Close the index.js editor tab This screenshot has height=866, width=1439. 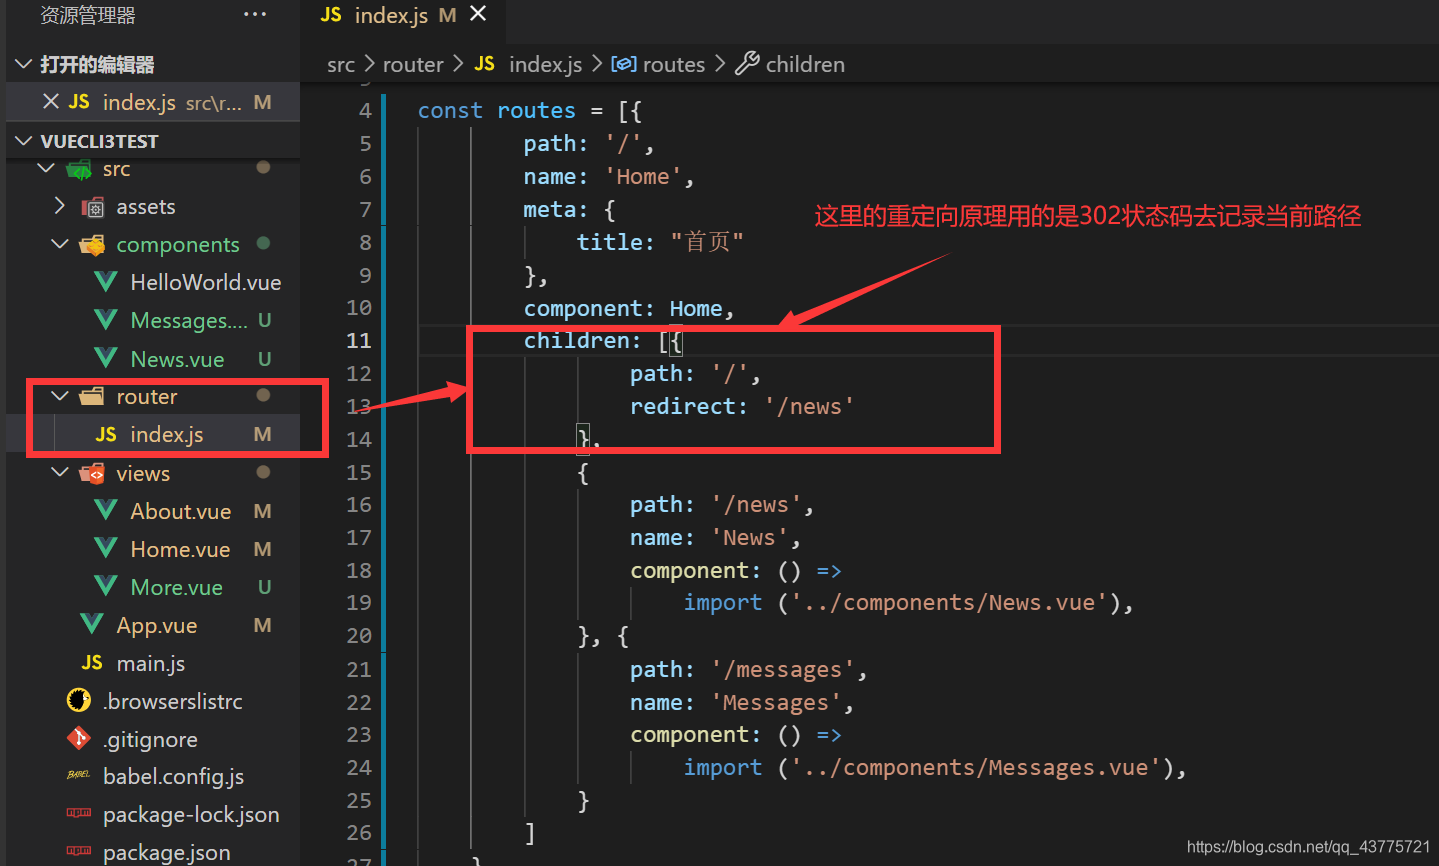478,14
